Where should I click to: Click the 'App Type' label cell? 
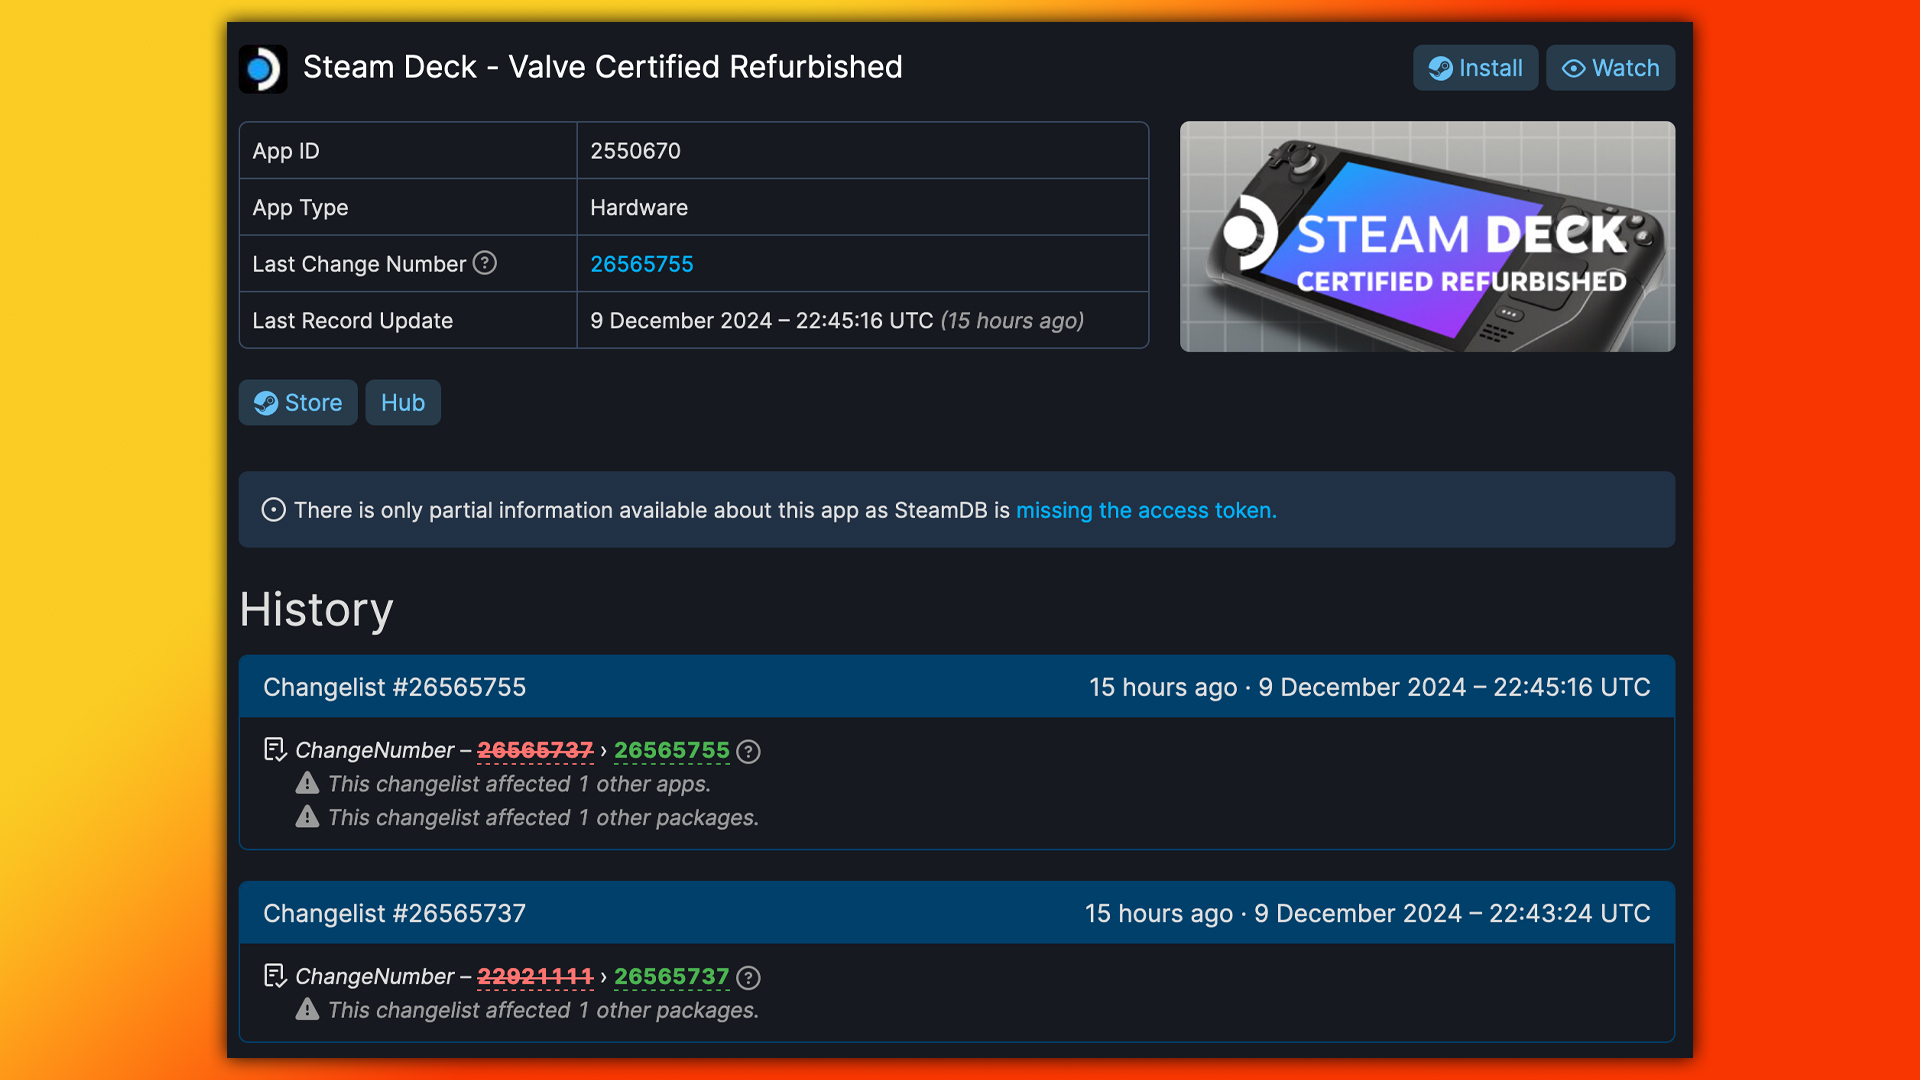pos(408,208)
